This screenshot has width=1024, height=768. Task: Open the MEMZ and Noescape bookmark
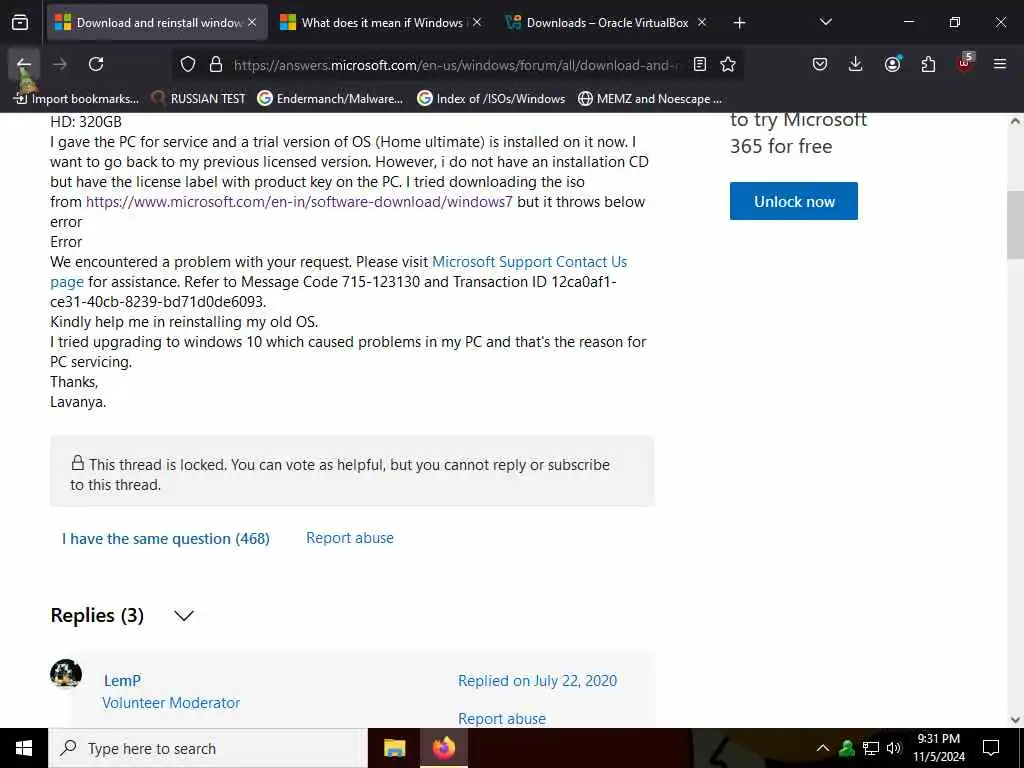coord(650,99)
